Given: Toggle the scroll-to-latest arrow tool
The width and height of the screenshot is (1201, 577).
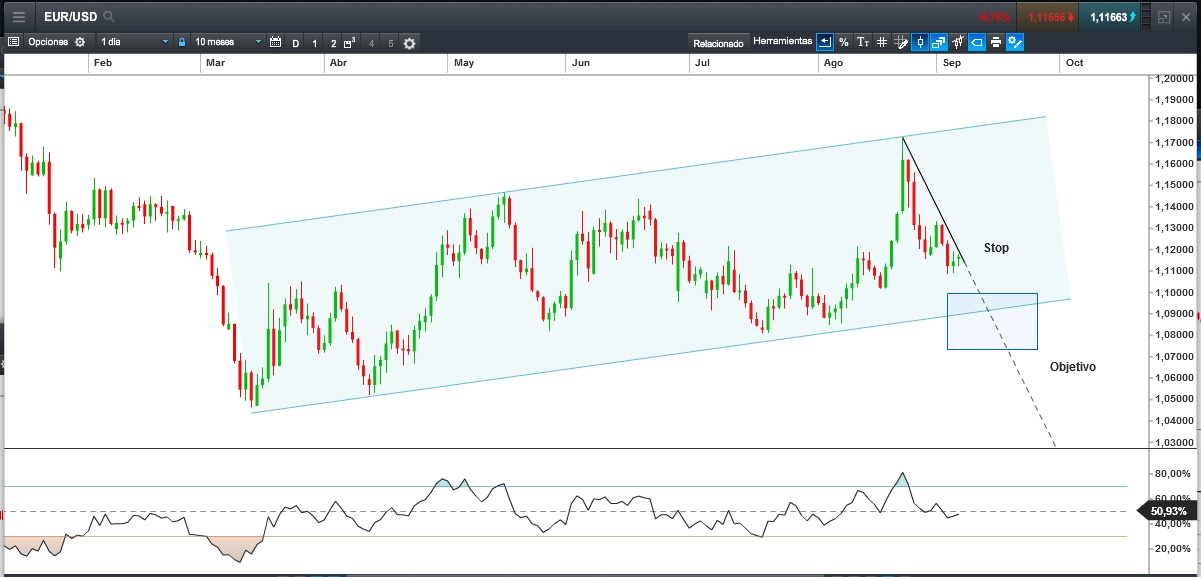Looking at the screenshot, I should coord(825,42).
